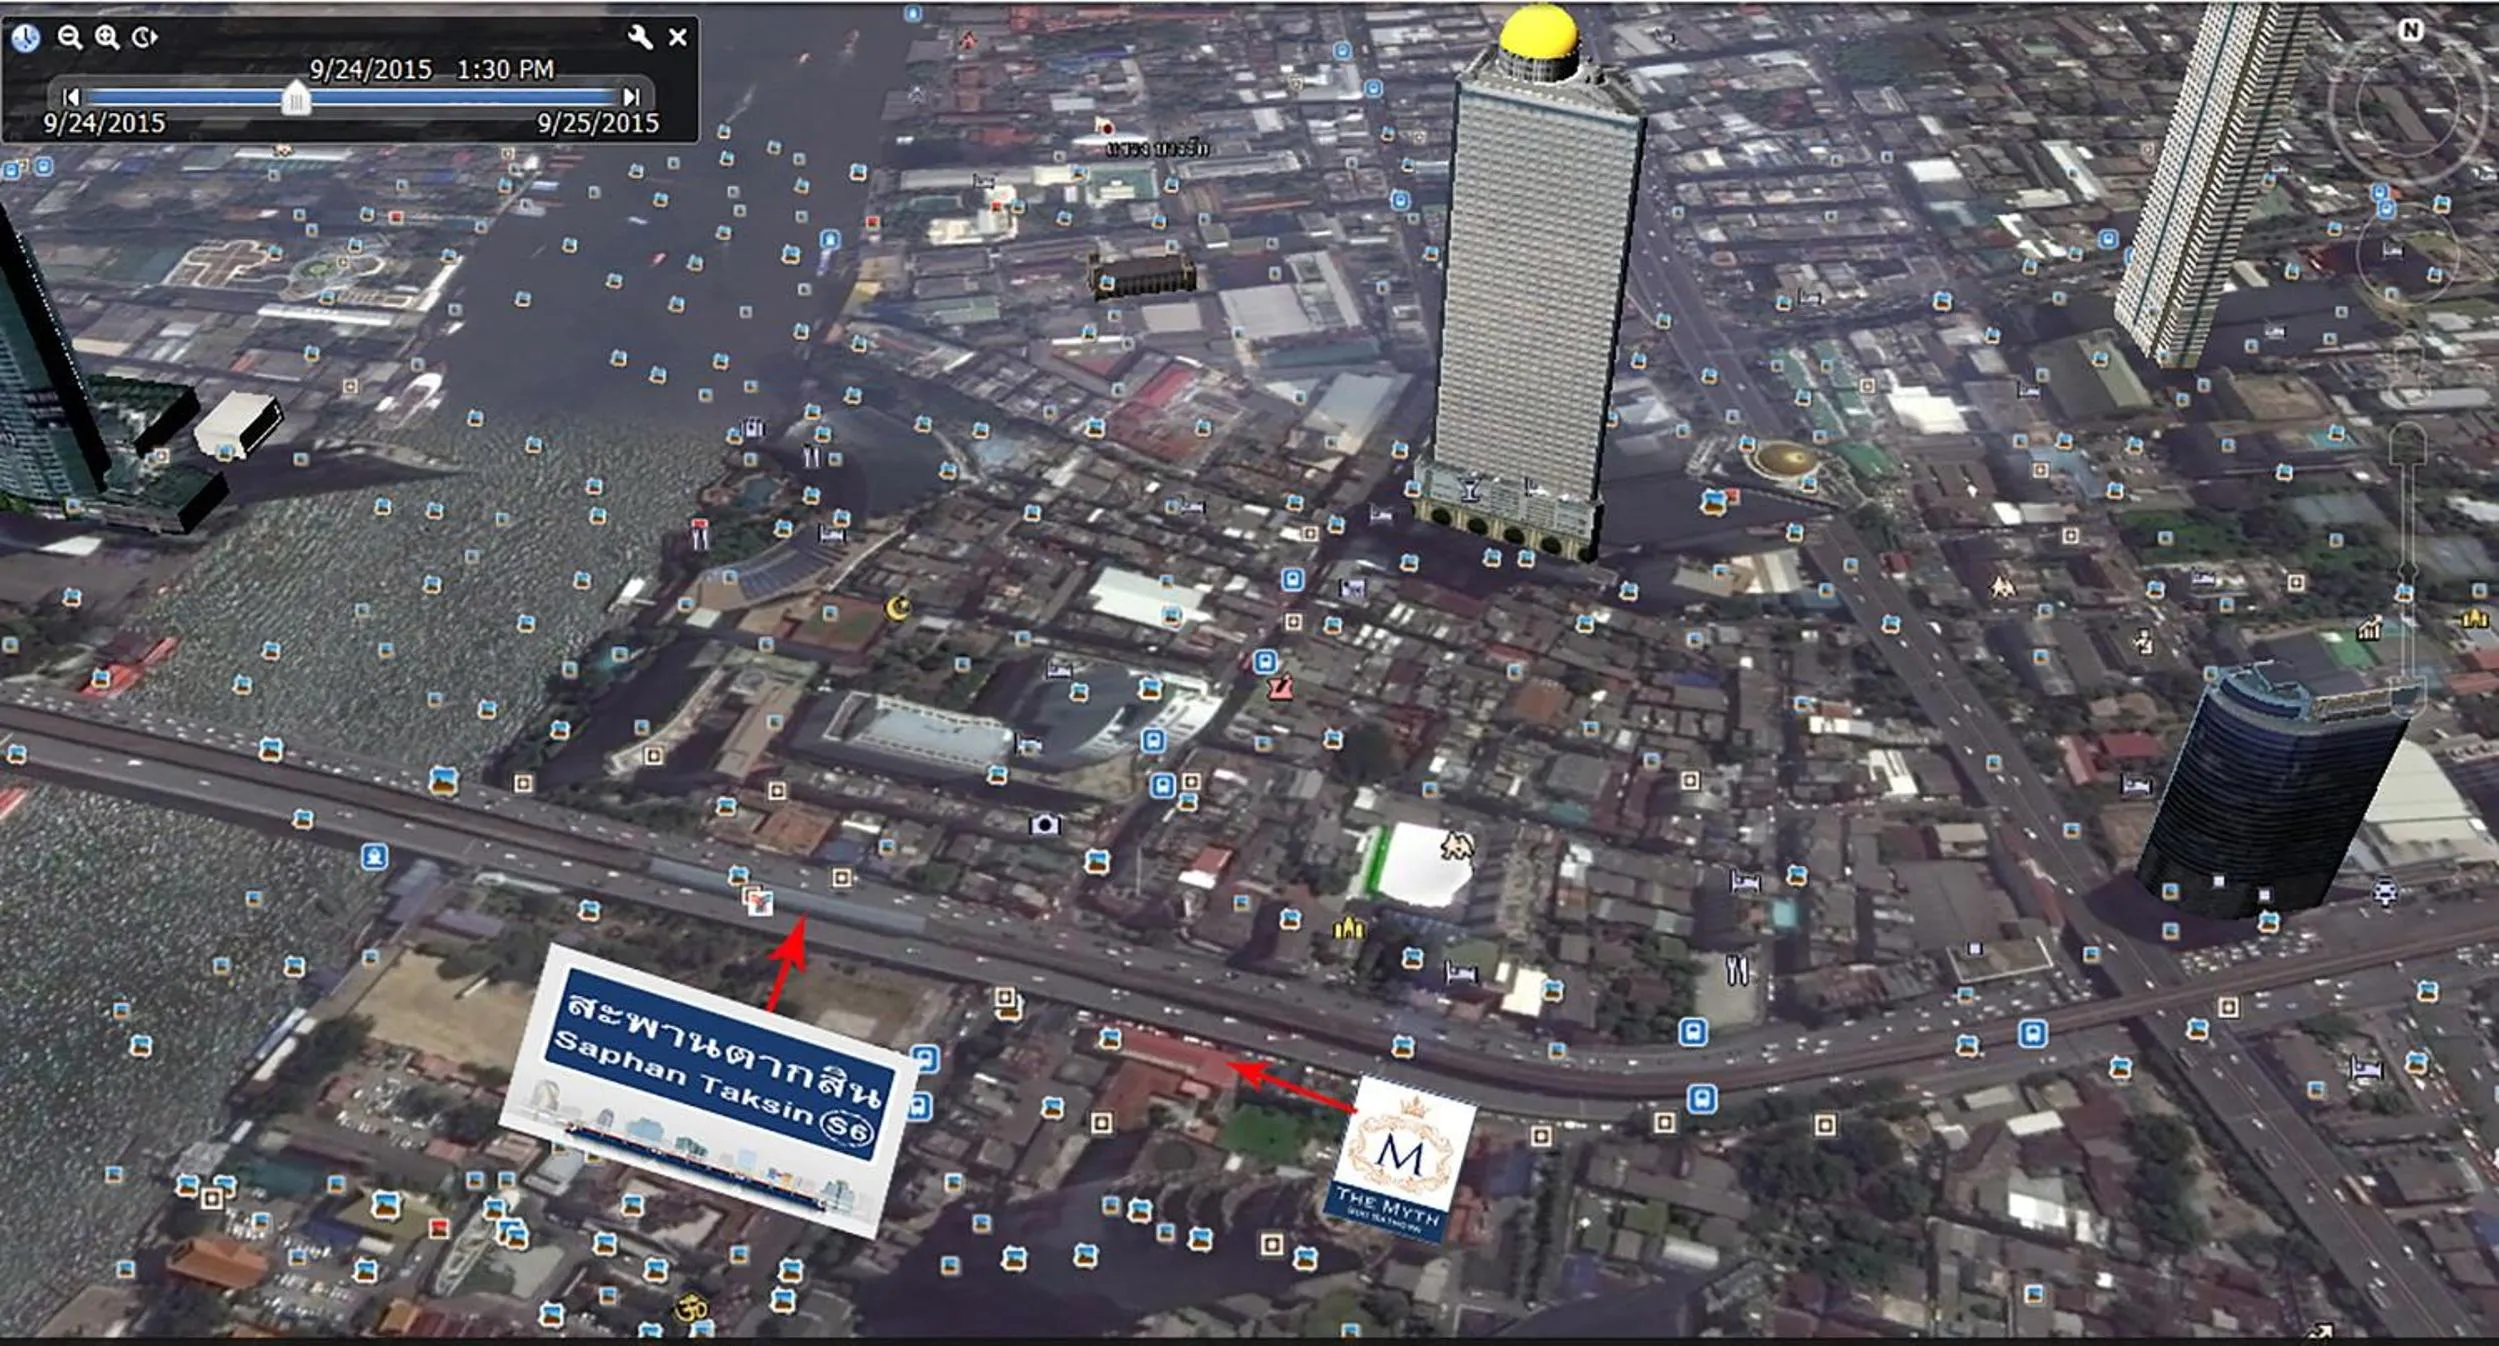Click the clock icon on the time slider panel
The width and height of the screenshot is (2499, 1346).
pyautogui.click(x=27, y=39)
